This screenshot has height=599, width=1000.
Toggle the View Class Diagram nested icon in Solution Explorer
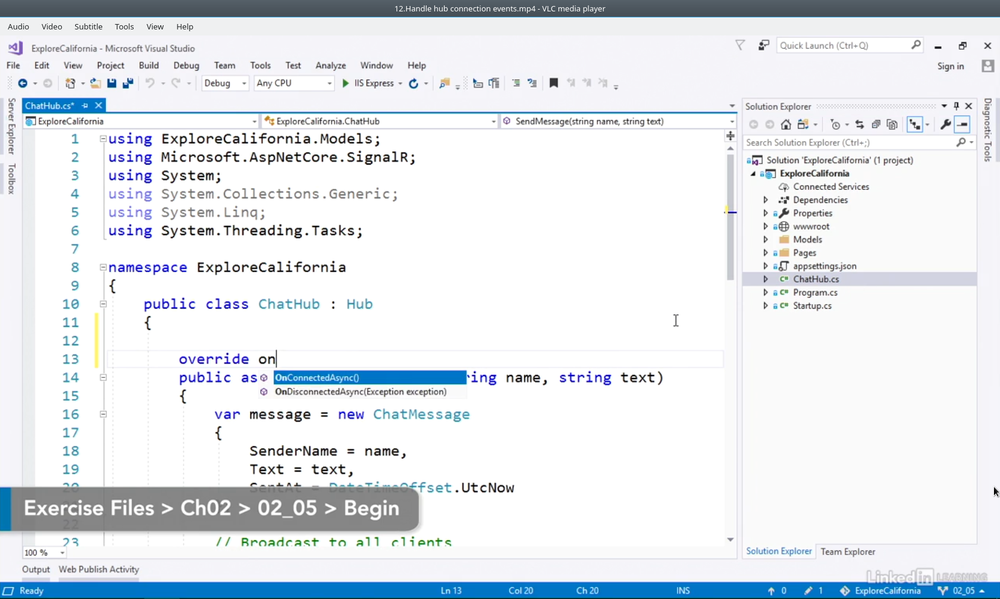click(915, 124)
